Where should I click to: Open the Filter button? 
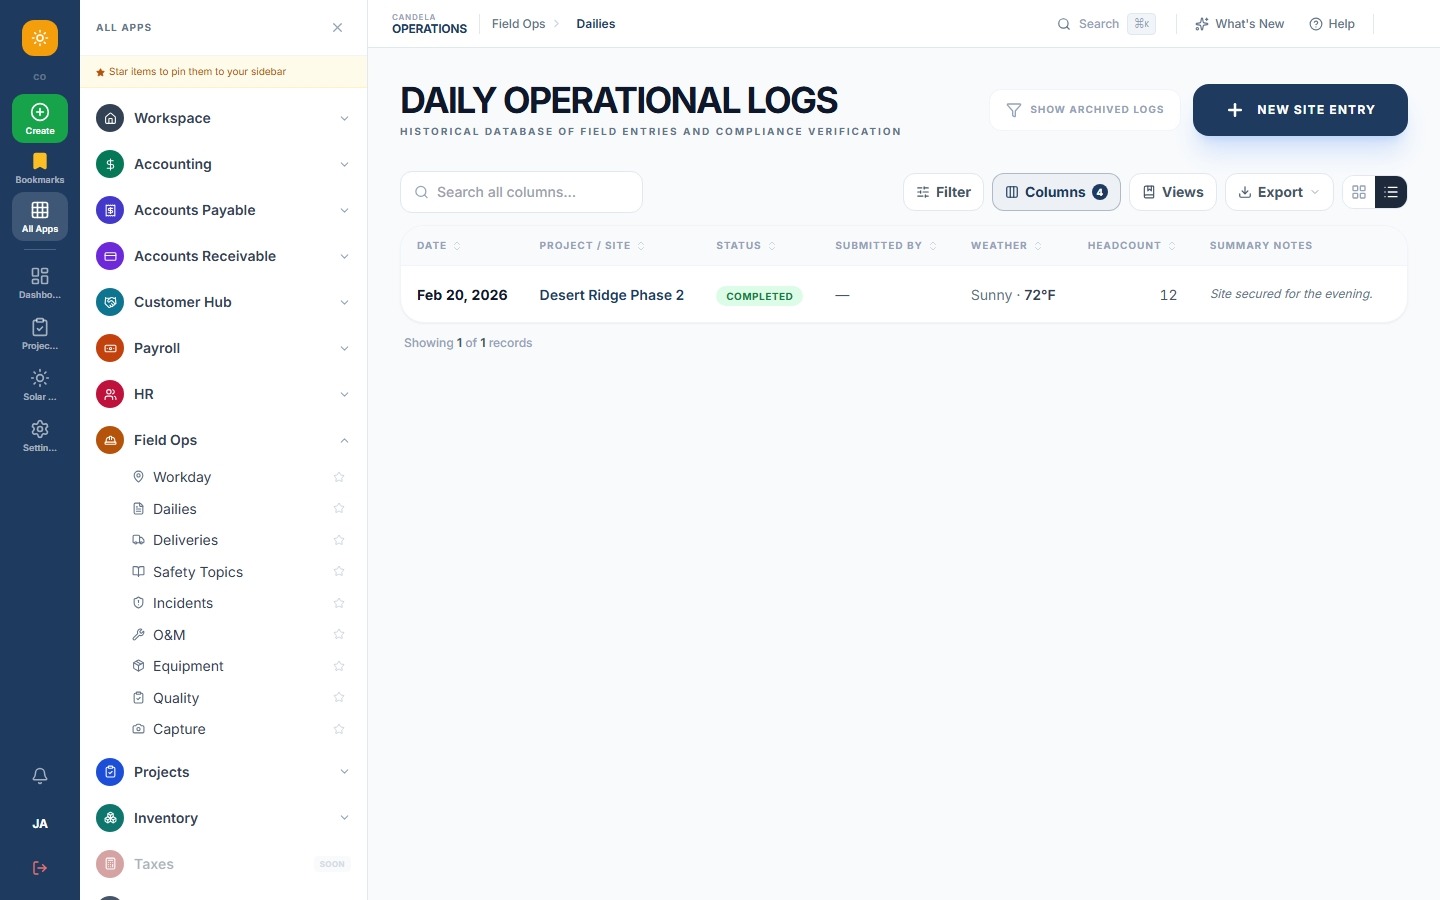[x=944, y=192]
